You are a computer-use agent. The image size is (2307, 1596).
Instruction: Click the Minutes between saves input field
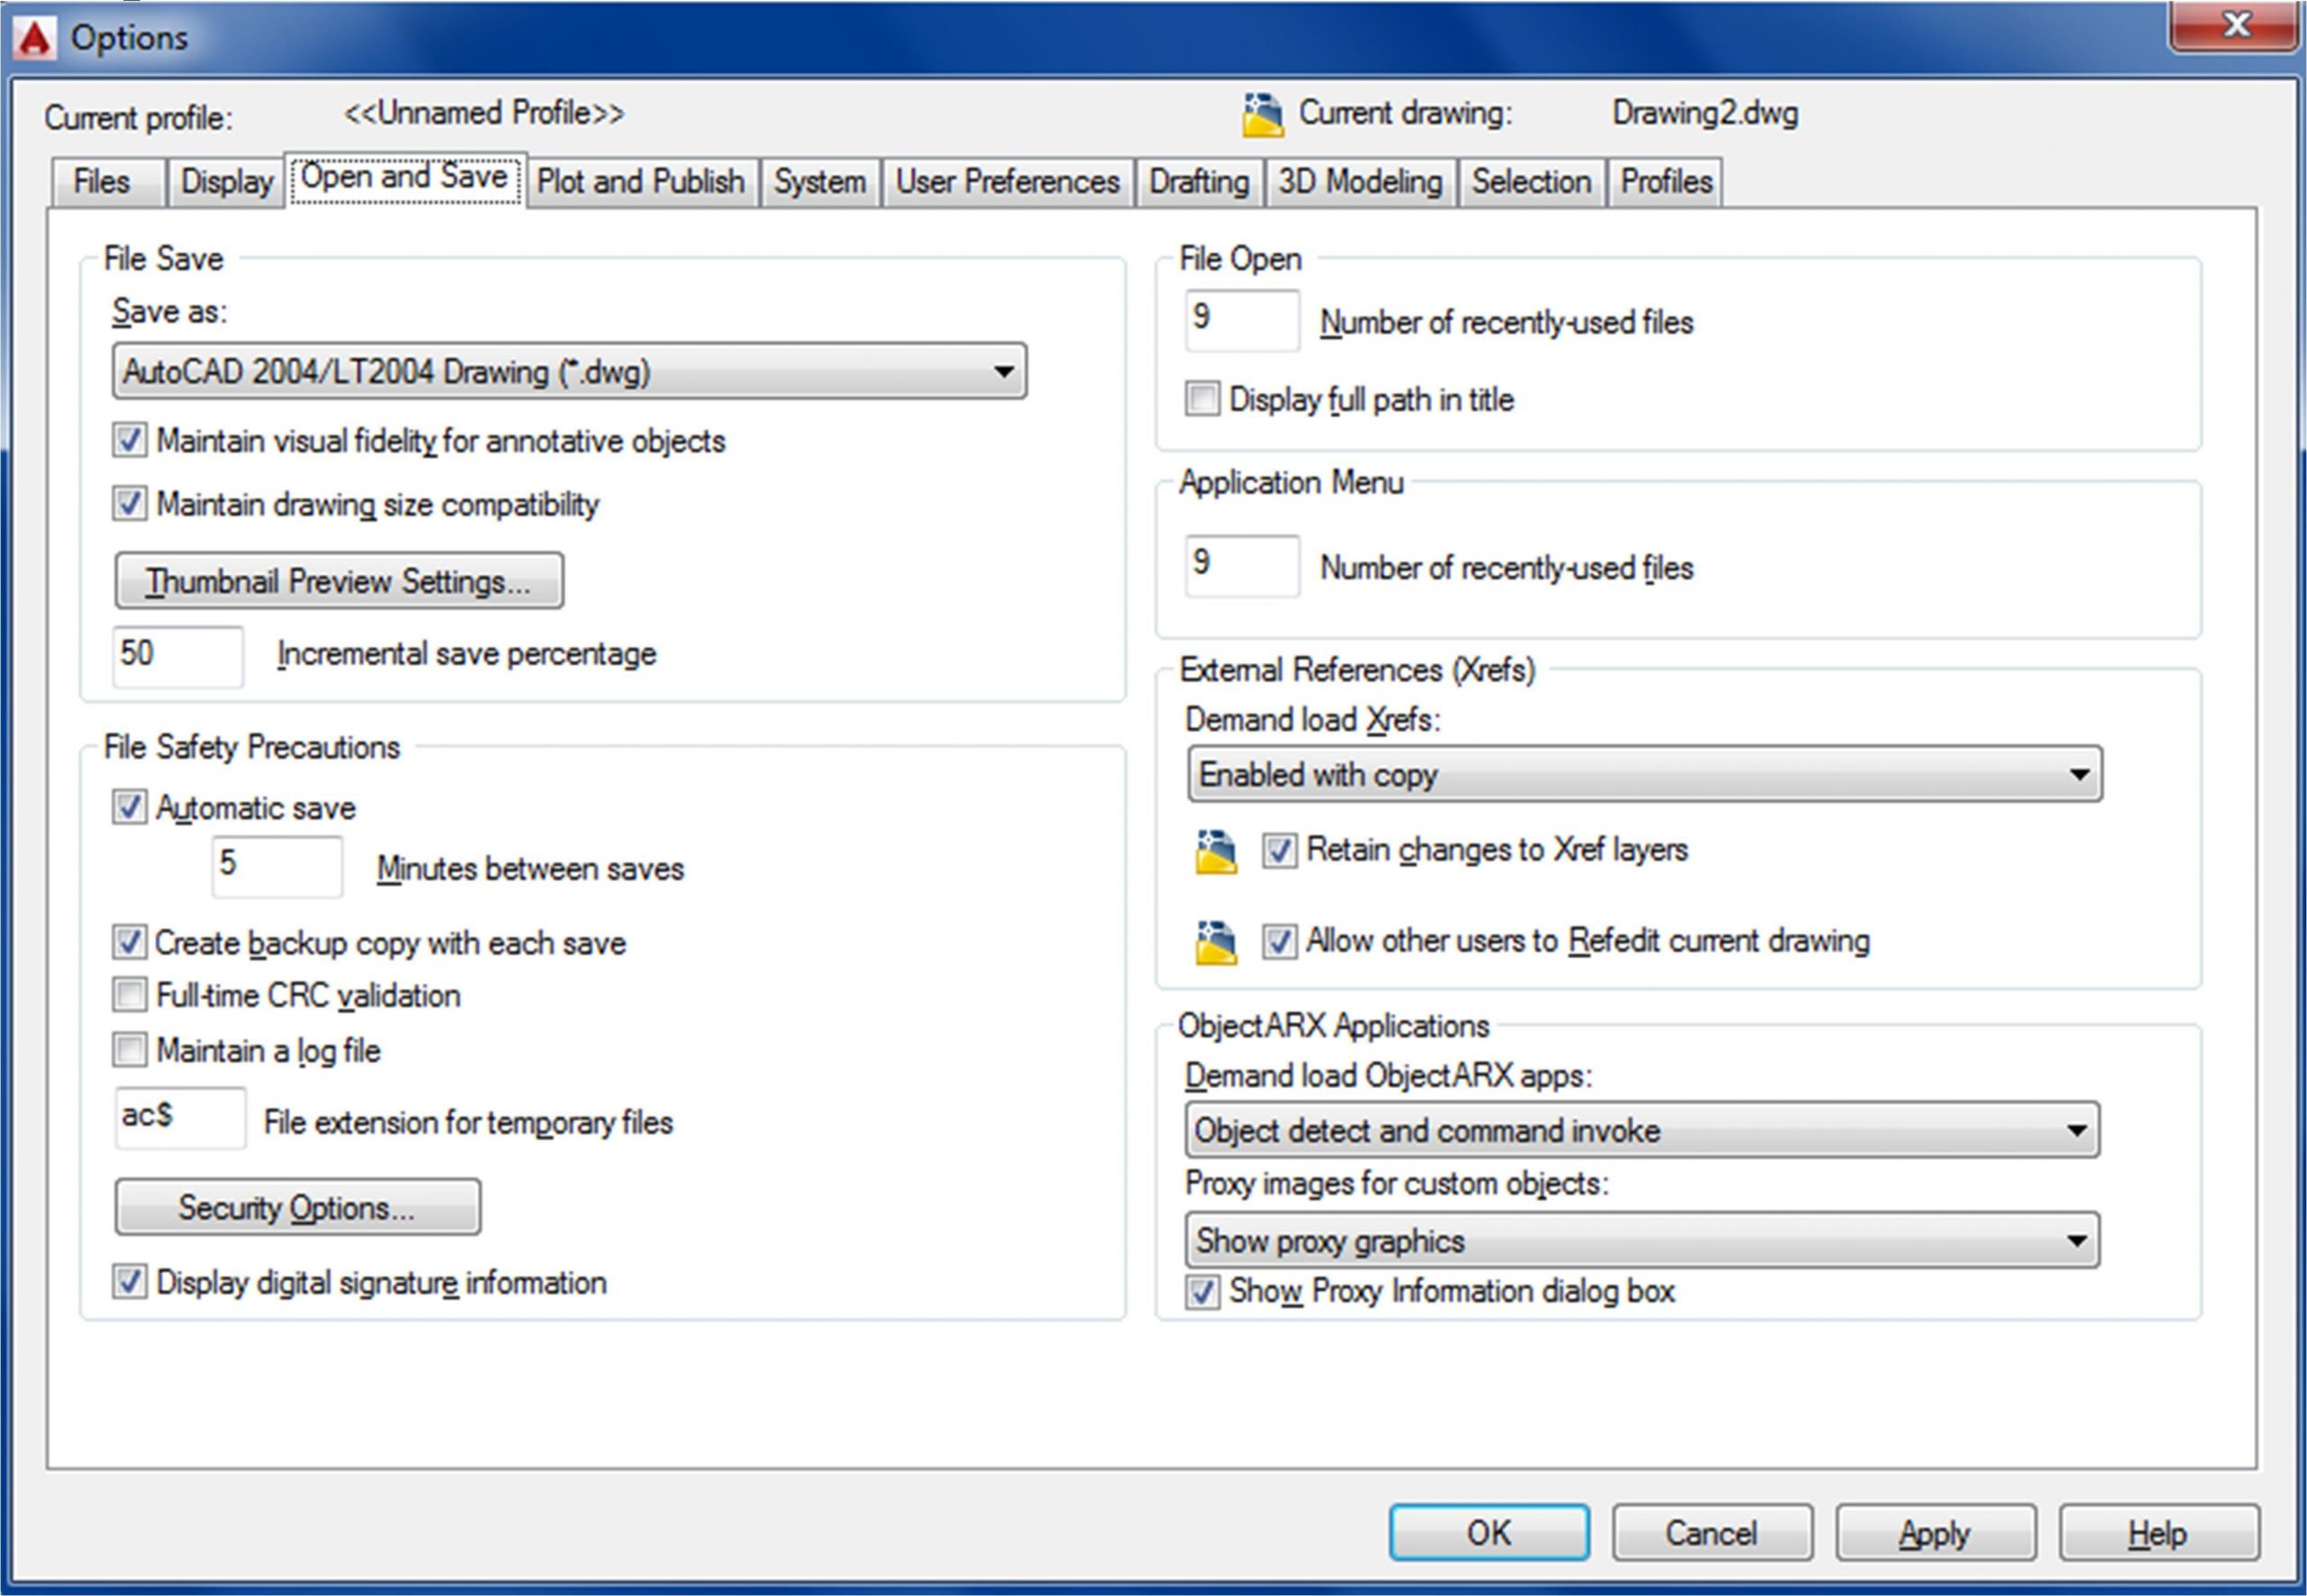276,866
